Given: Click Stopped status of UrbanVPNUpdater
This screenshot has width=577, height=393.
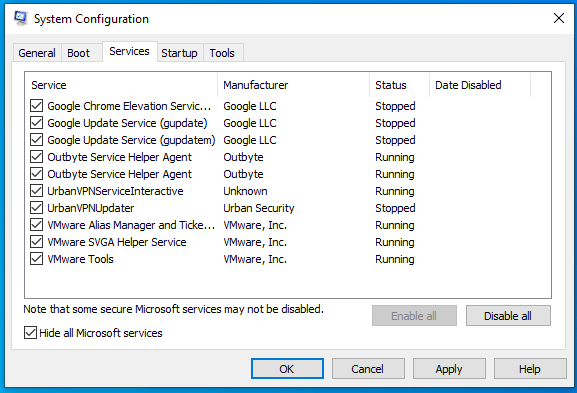Looking at the screenshot, I should [395, 208].
